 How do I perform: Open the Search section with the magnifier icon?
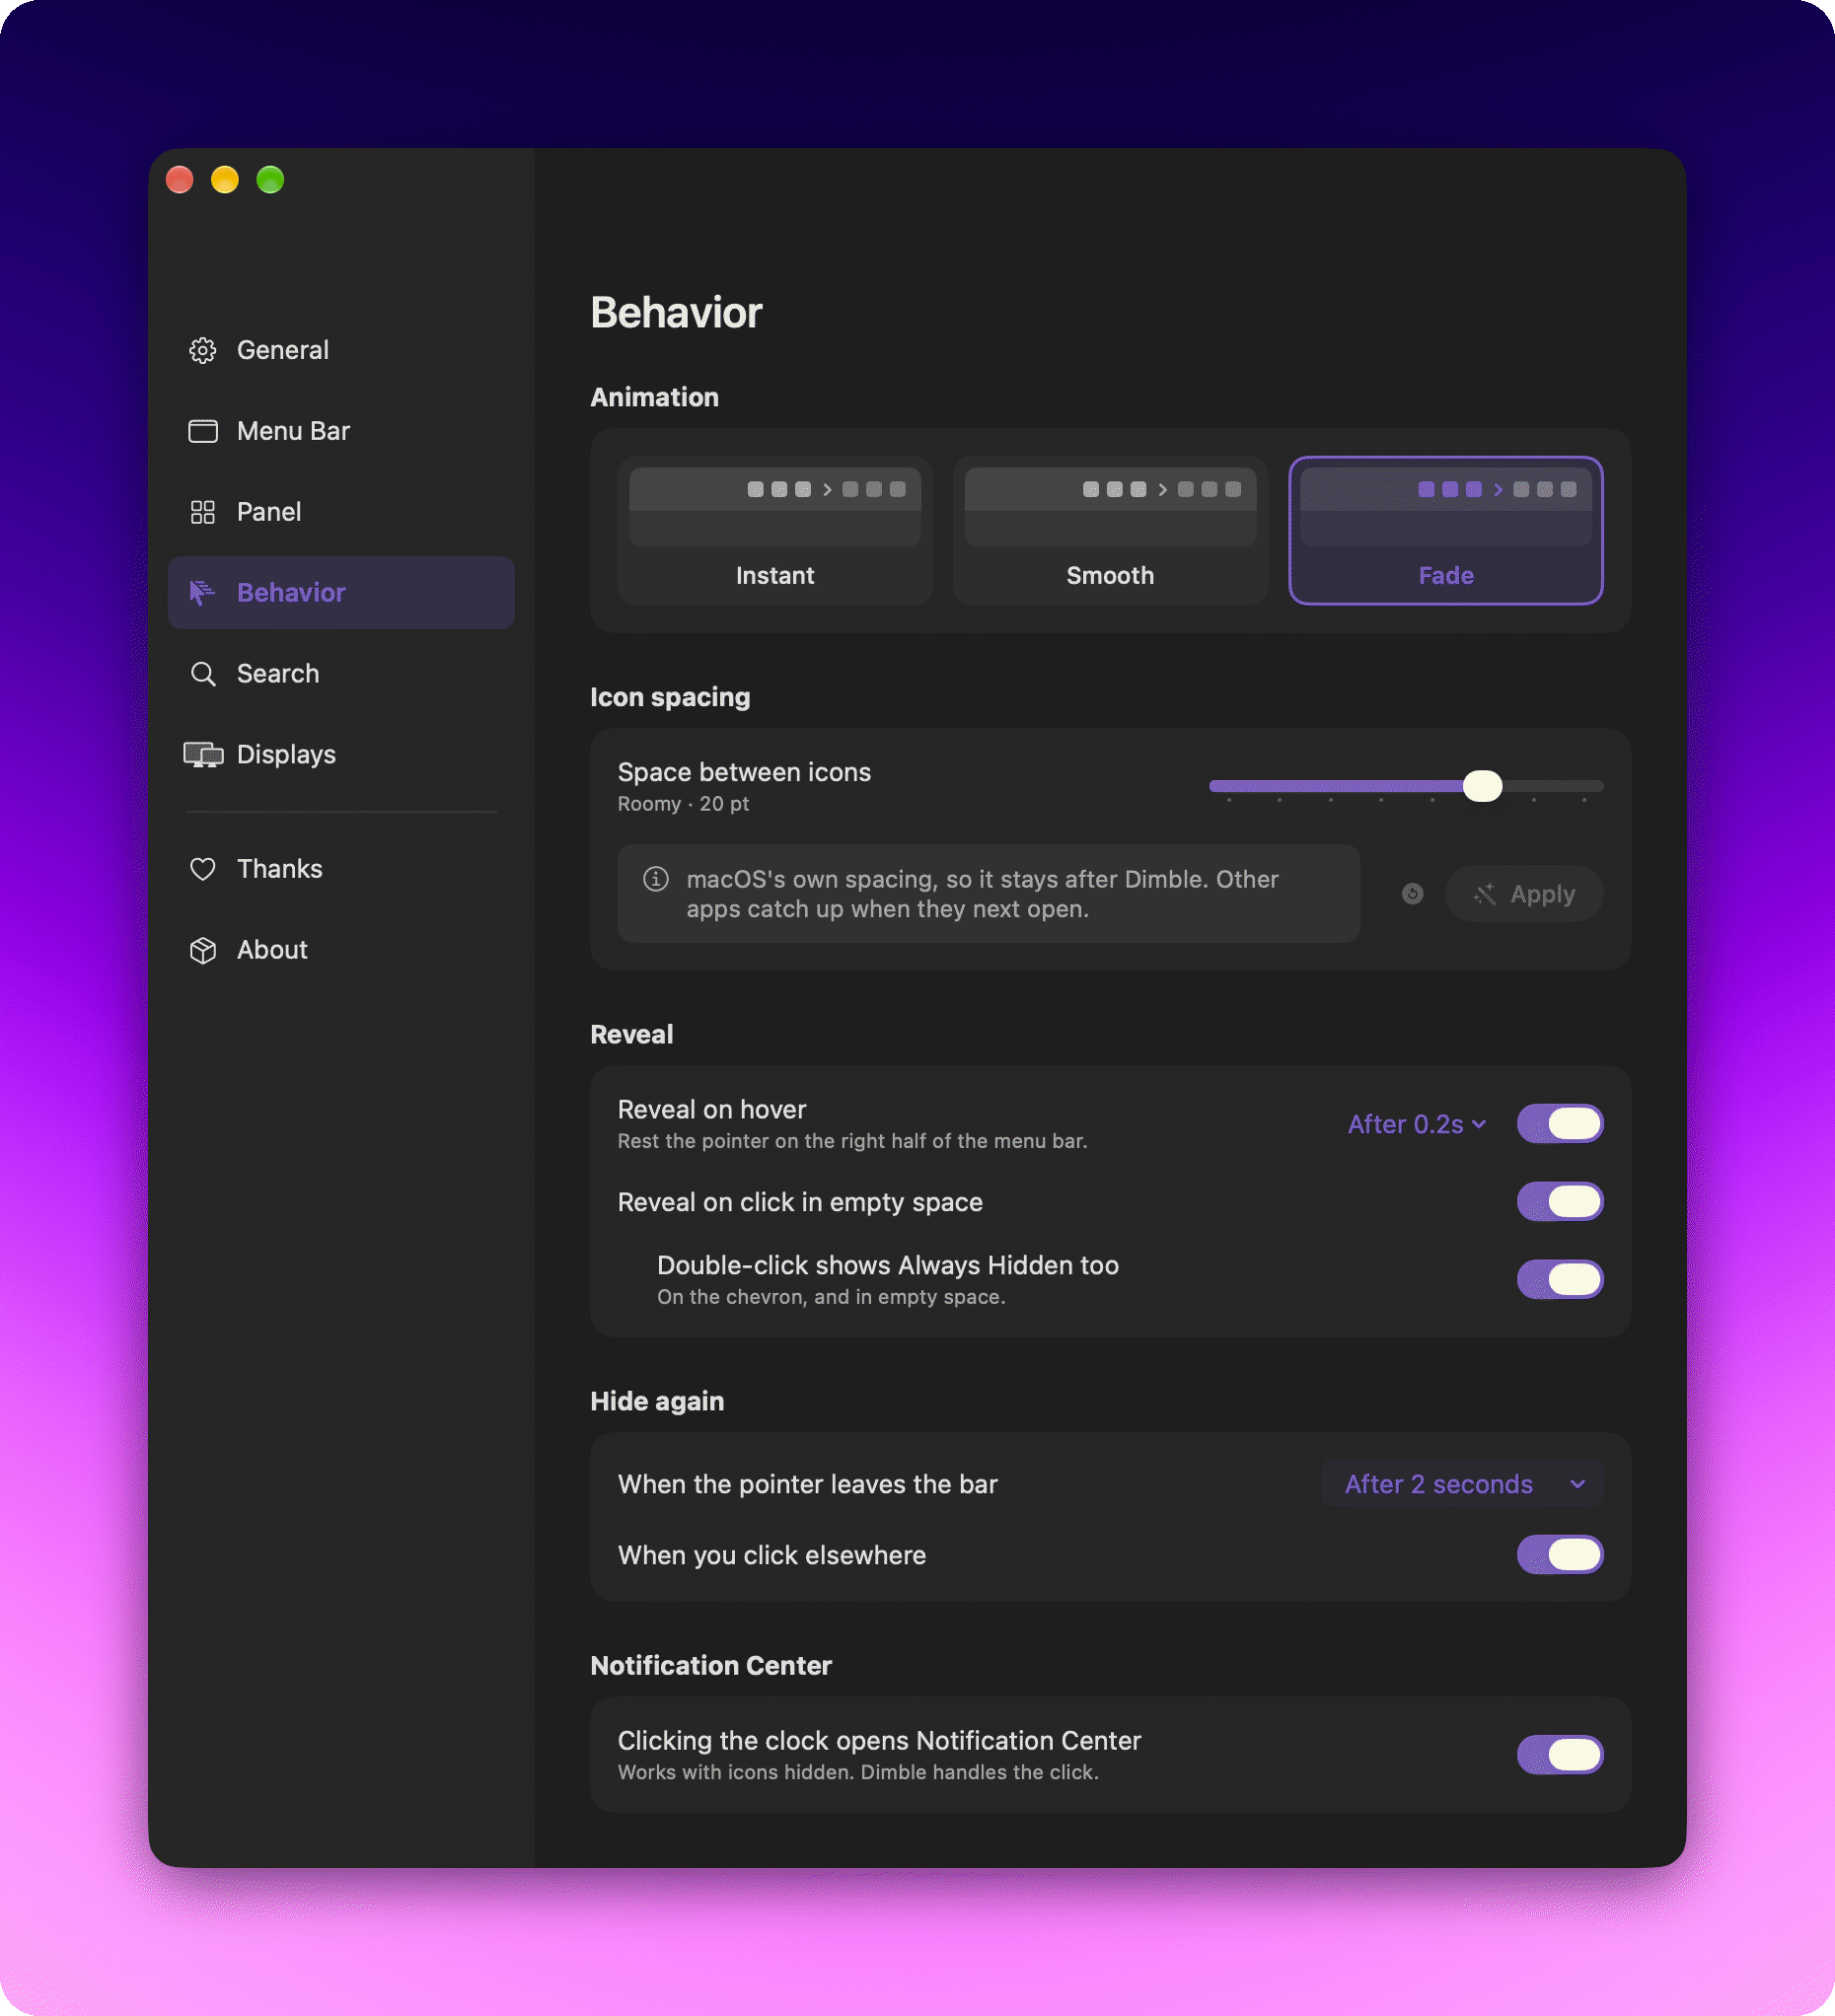(341, 674)
